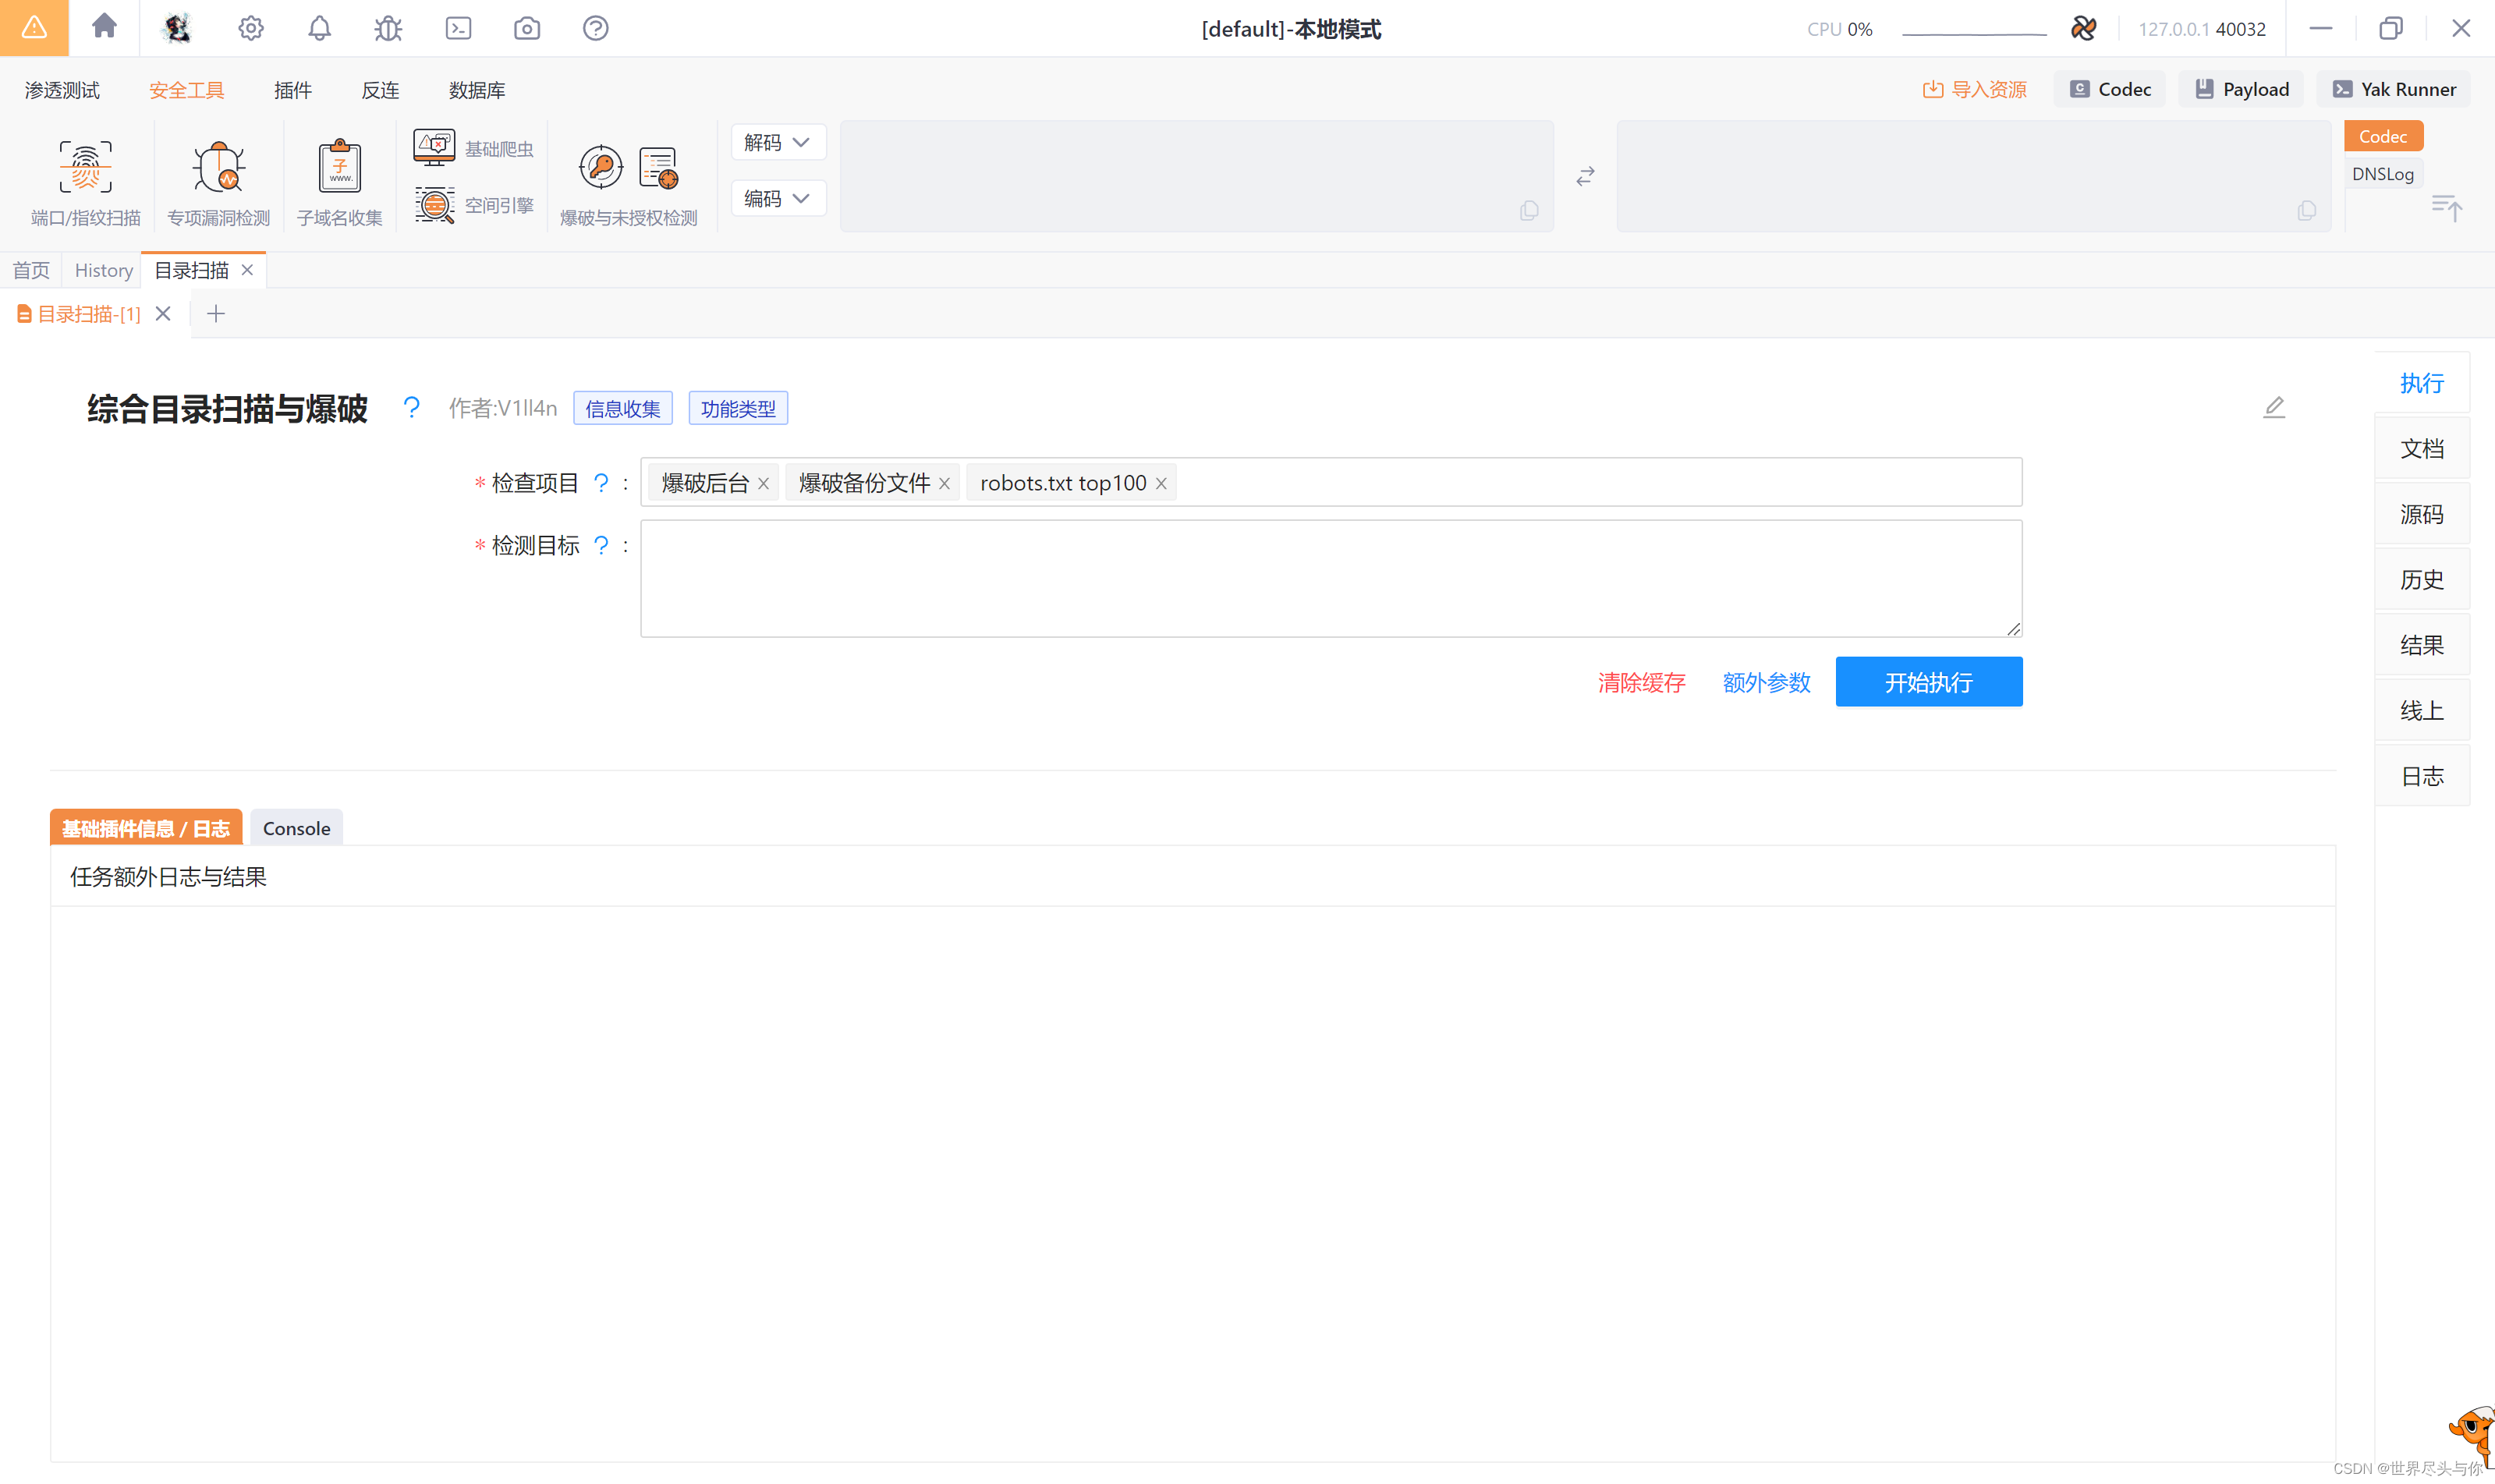Select the 文档 side panel tab
This screenshot has height=1484, width=2495.
point(2422,448)
